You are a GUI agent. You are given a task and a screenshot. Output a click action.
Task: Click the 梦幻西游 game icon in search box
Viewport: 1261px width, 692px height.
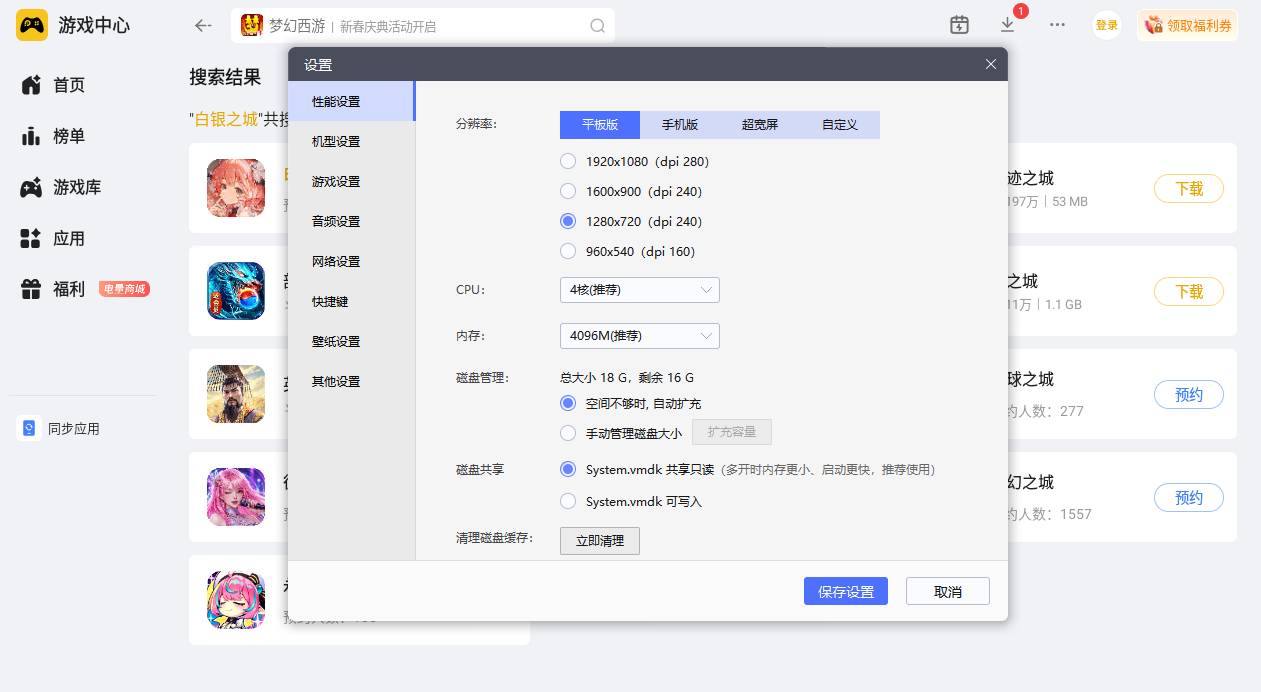point(252,25)
